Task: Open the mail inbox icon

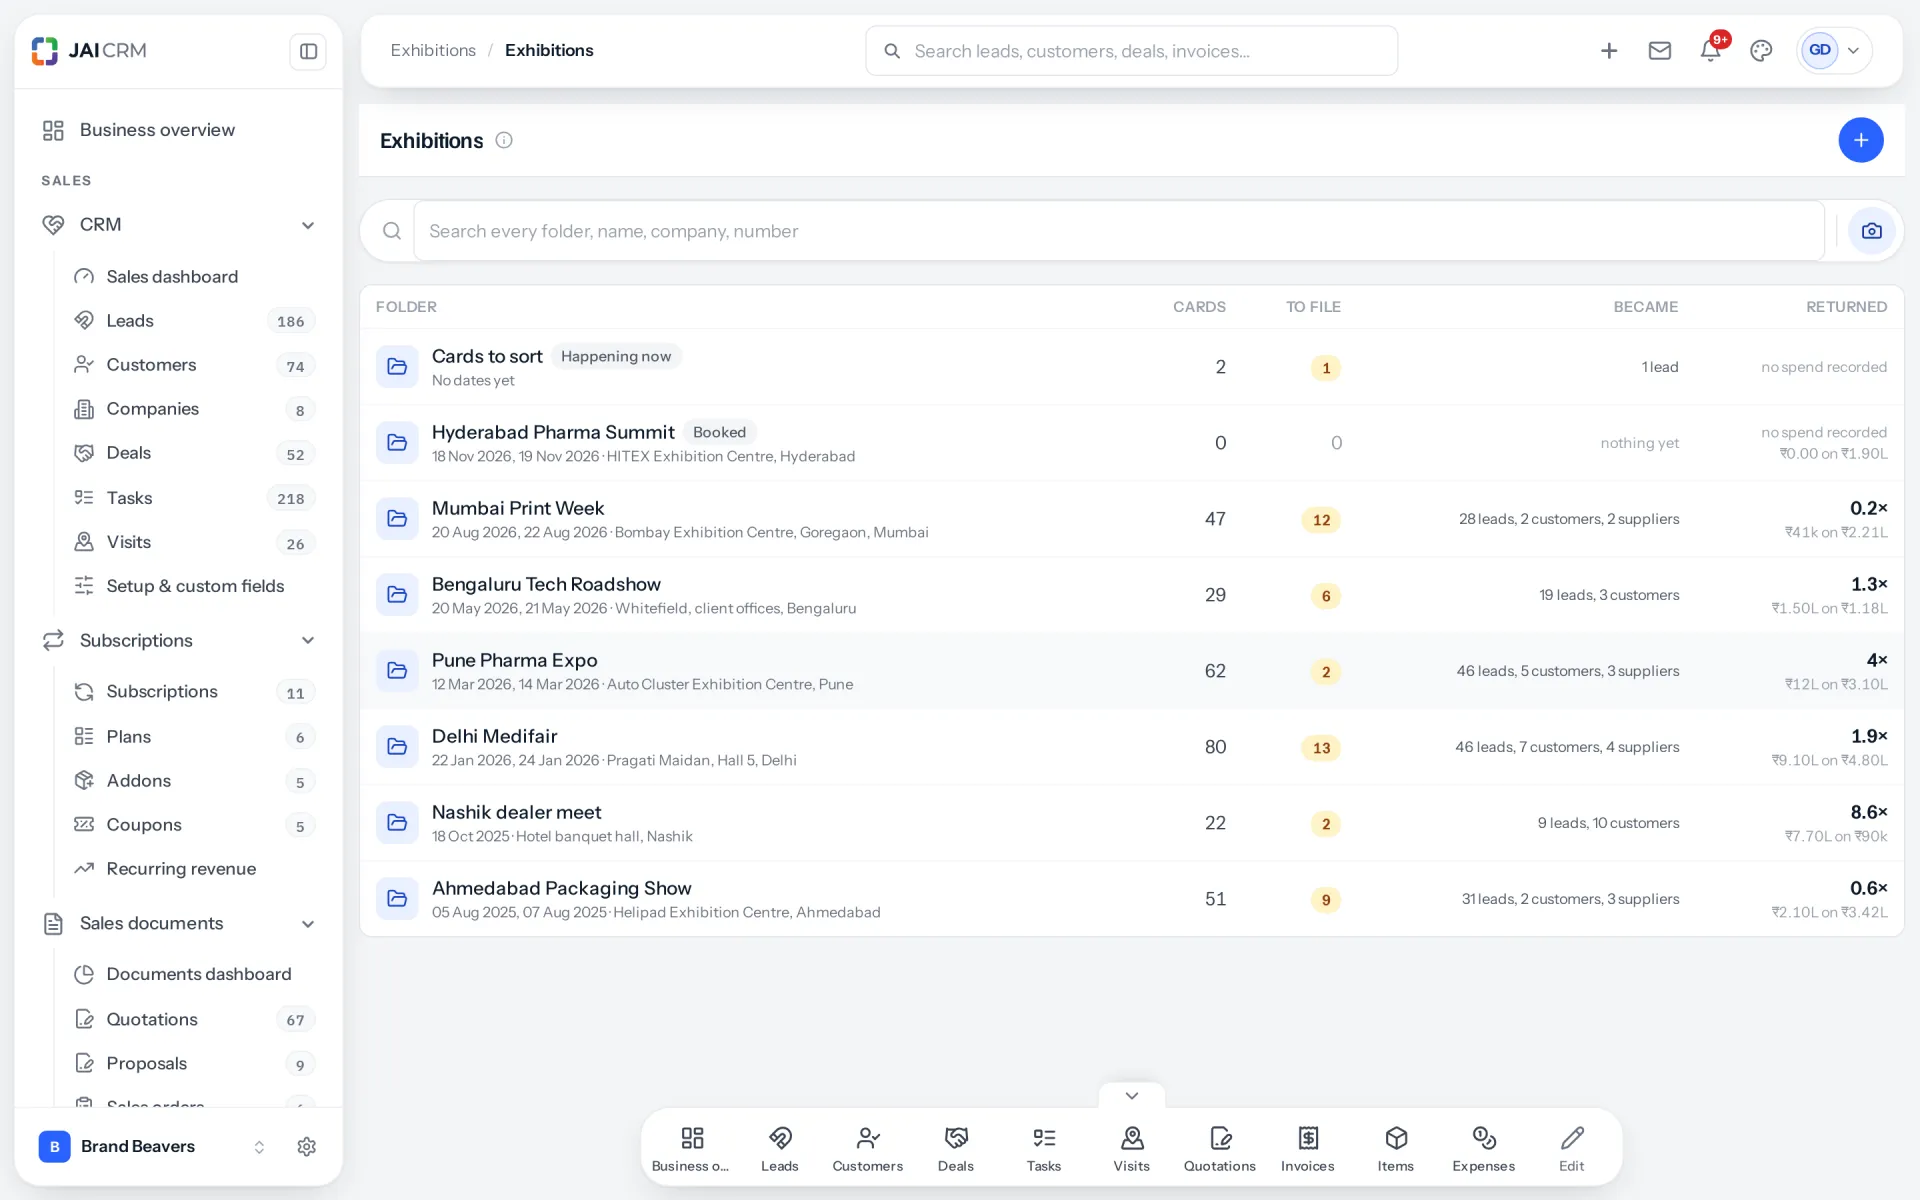Action: [1660, 50]
